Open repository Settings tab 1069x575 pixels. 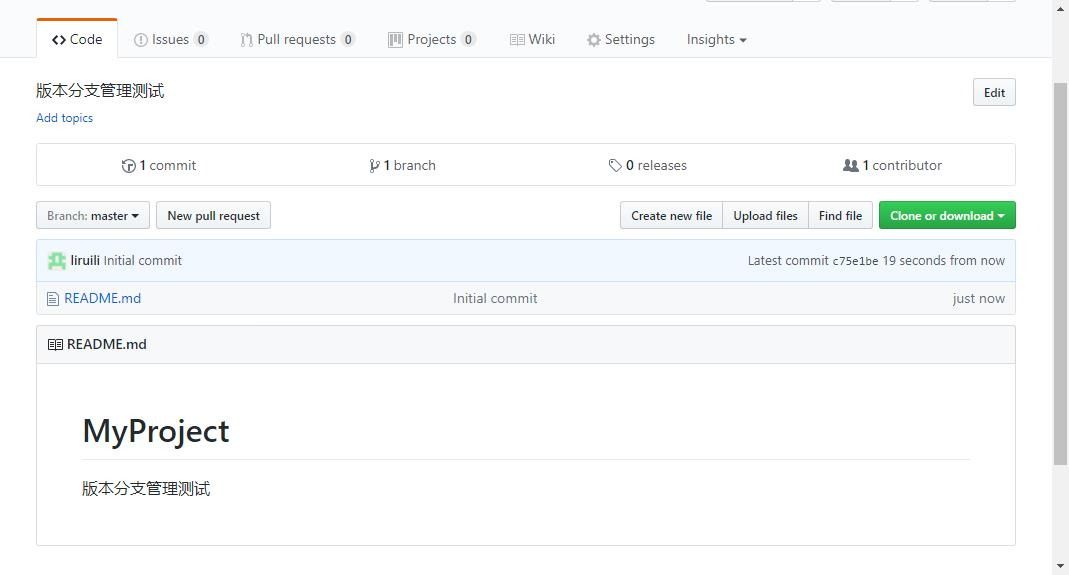(x=620, y=40)
